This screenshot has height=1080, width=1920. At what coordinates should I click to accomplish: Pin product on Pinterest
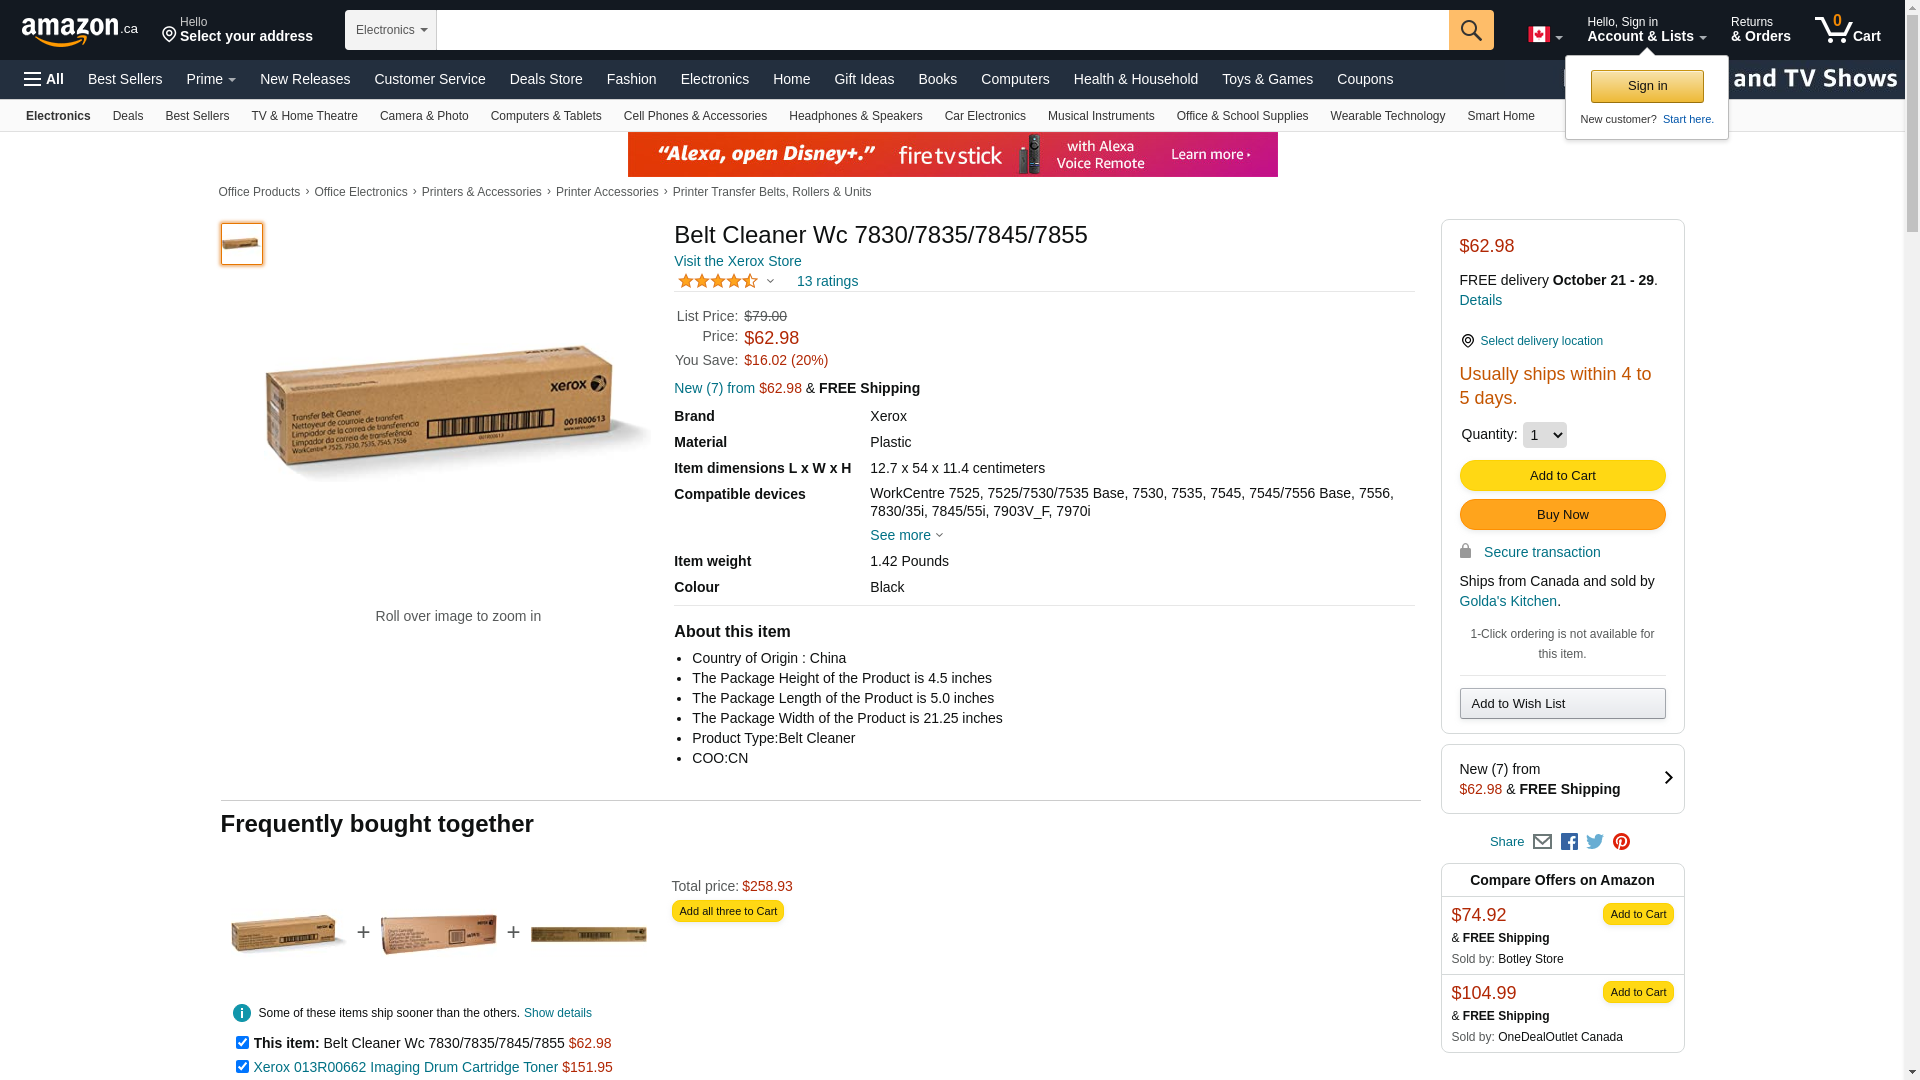pos(1621,842)
